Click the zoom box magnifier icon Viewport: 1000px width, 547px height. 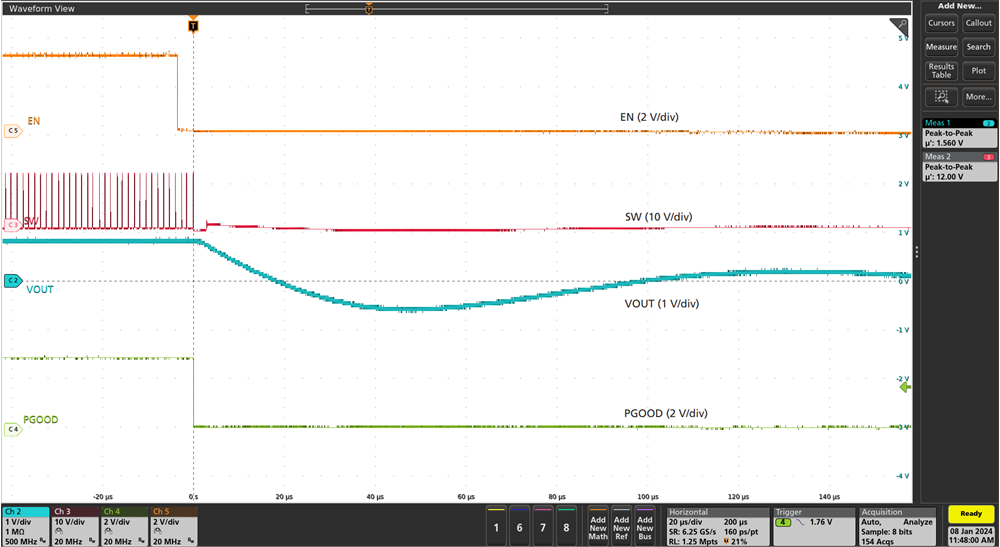(941, 97)
